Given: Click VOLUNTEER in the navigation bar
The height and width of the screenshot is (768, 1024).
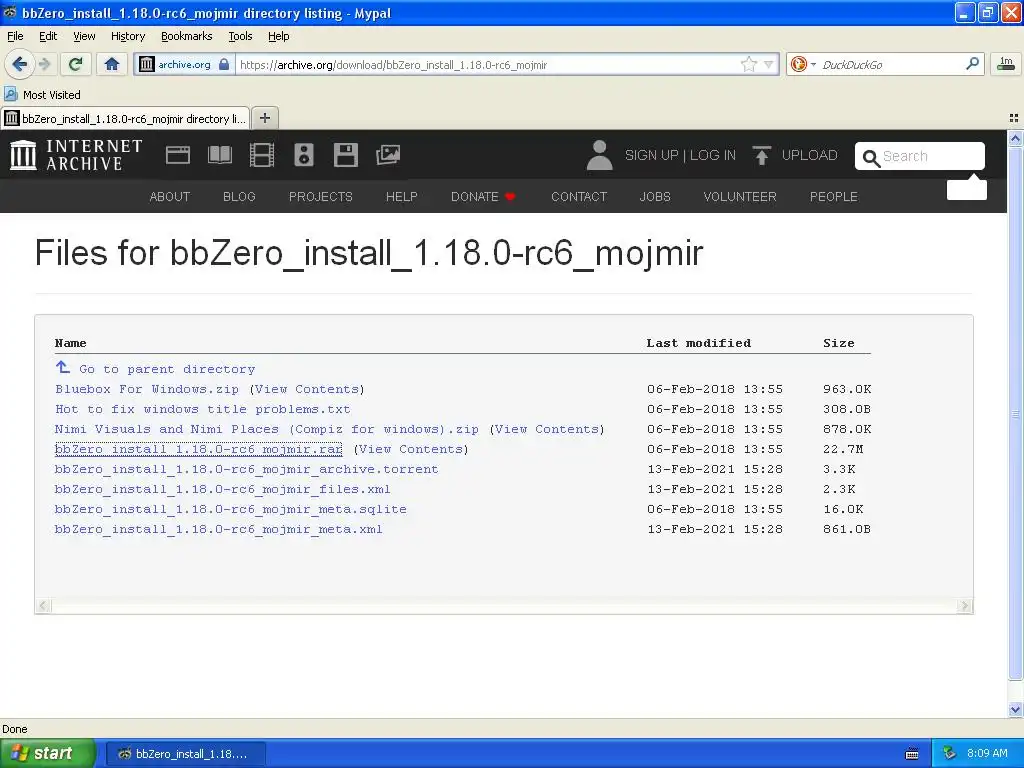Looking at the screenshot, I should (740, 197).
